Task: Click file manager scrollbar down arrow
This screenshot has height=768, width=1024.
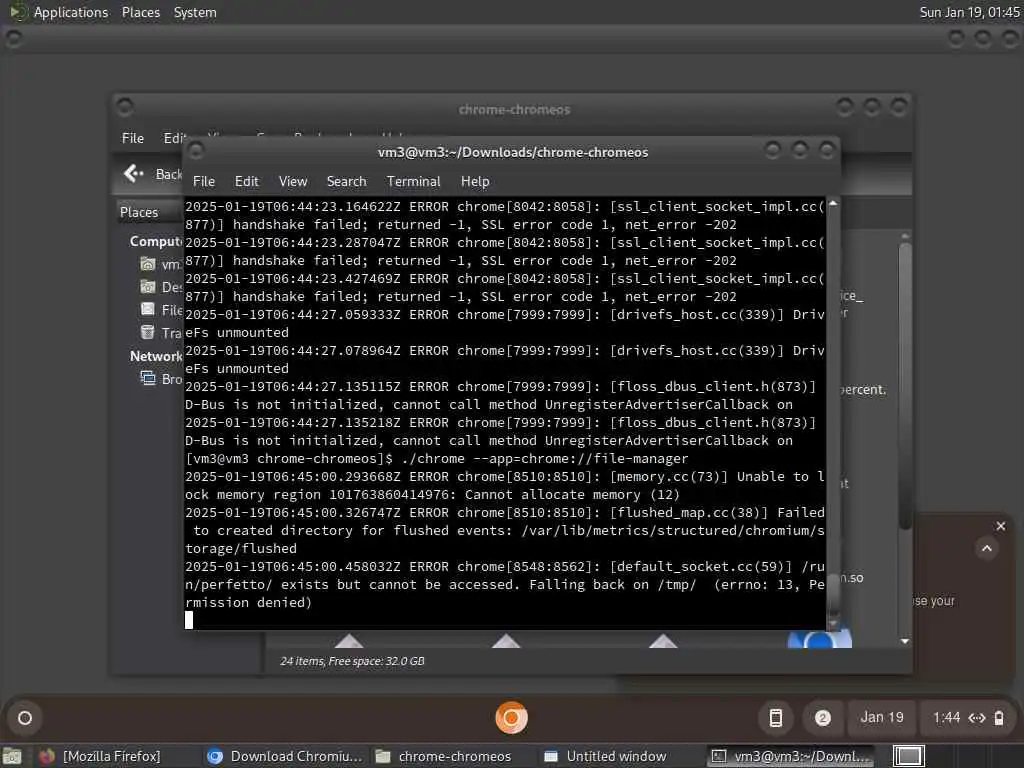Action: pos(904,641)
